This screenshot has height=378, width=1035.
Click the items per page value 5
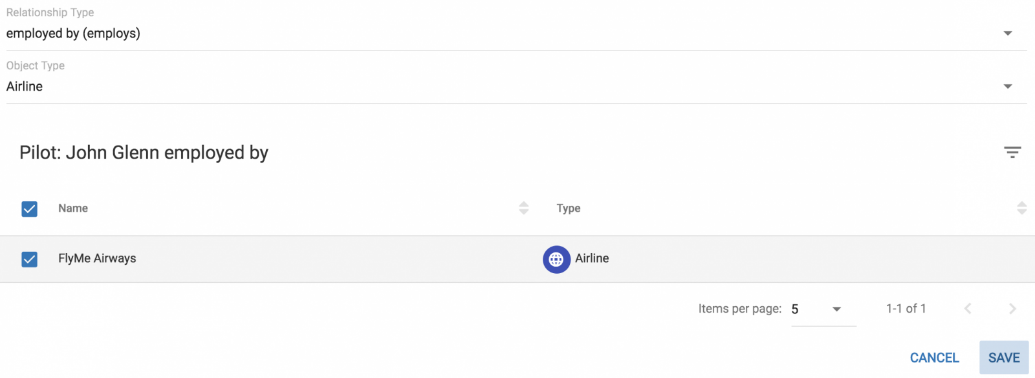pos(795,309)
